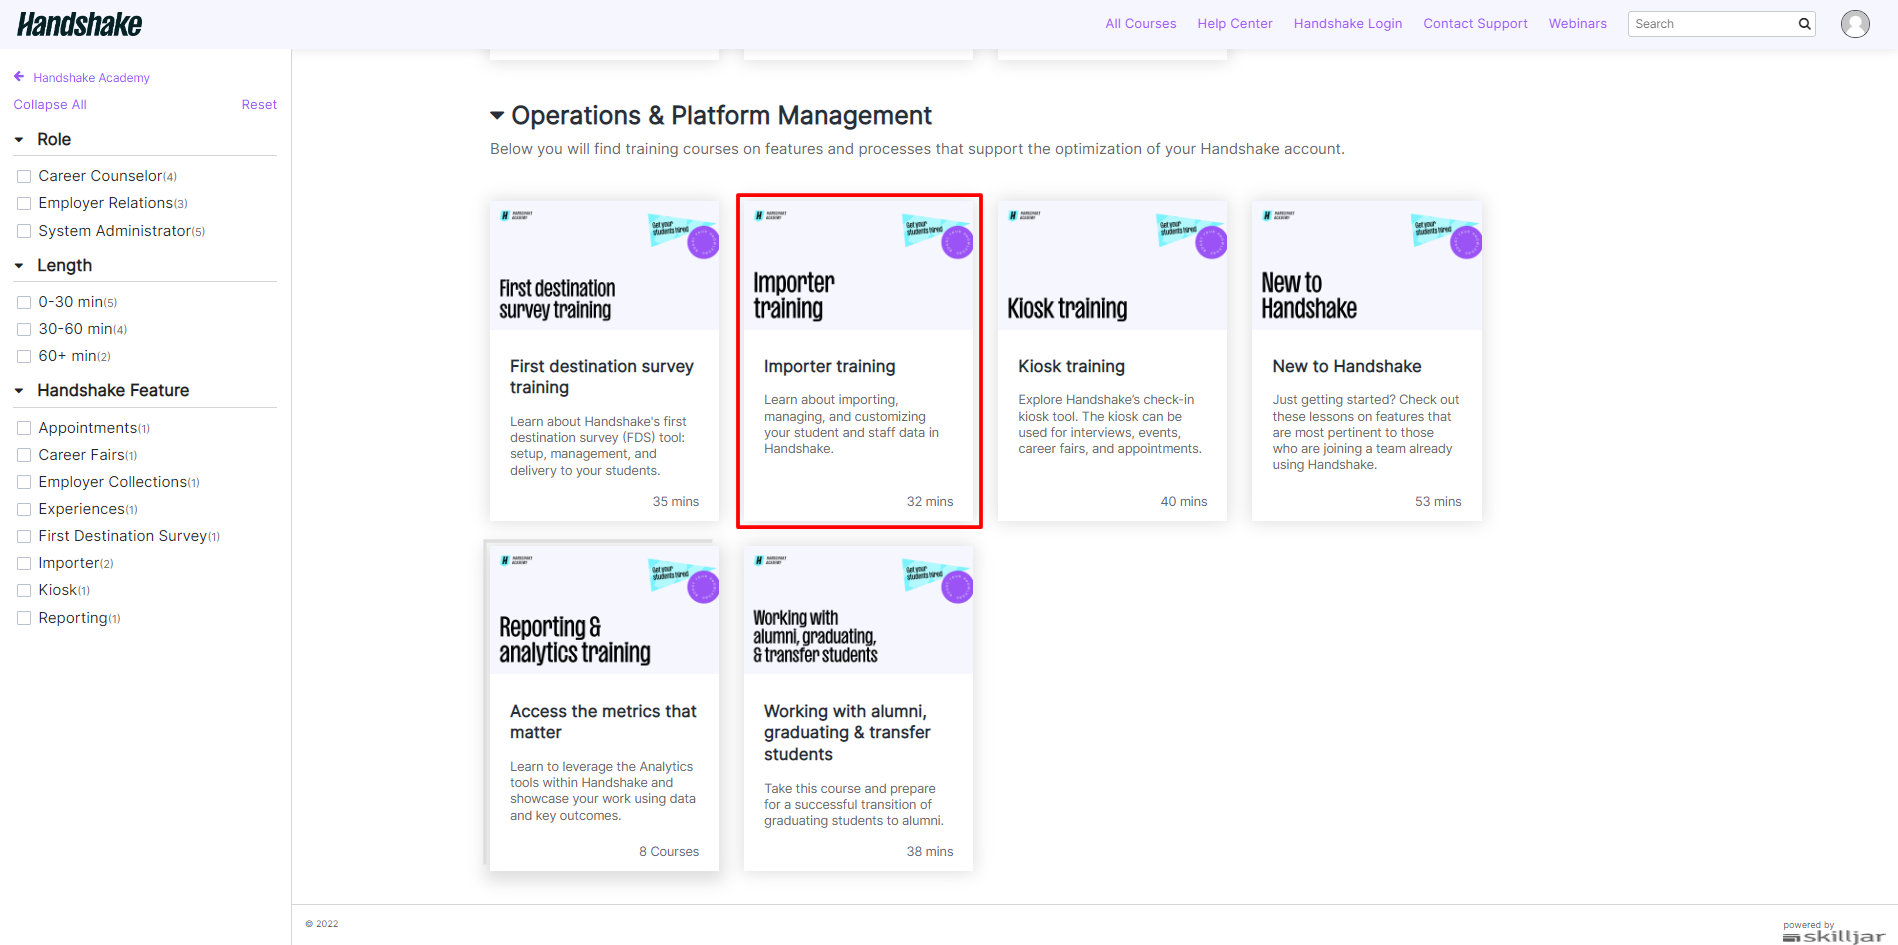Image resolution: width=1898 pixels, height=945 pixels.
Task: Click the Handshake Academy back link
Action: 91,78
